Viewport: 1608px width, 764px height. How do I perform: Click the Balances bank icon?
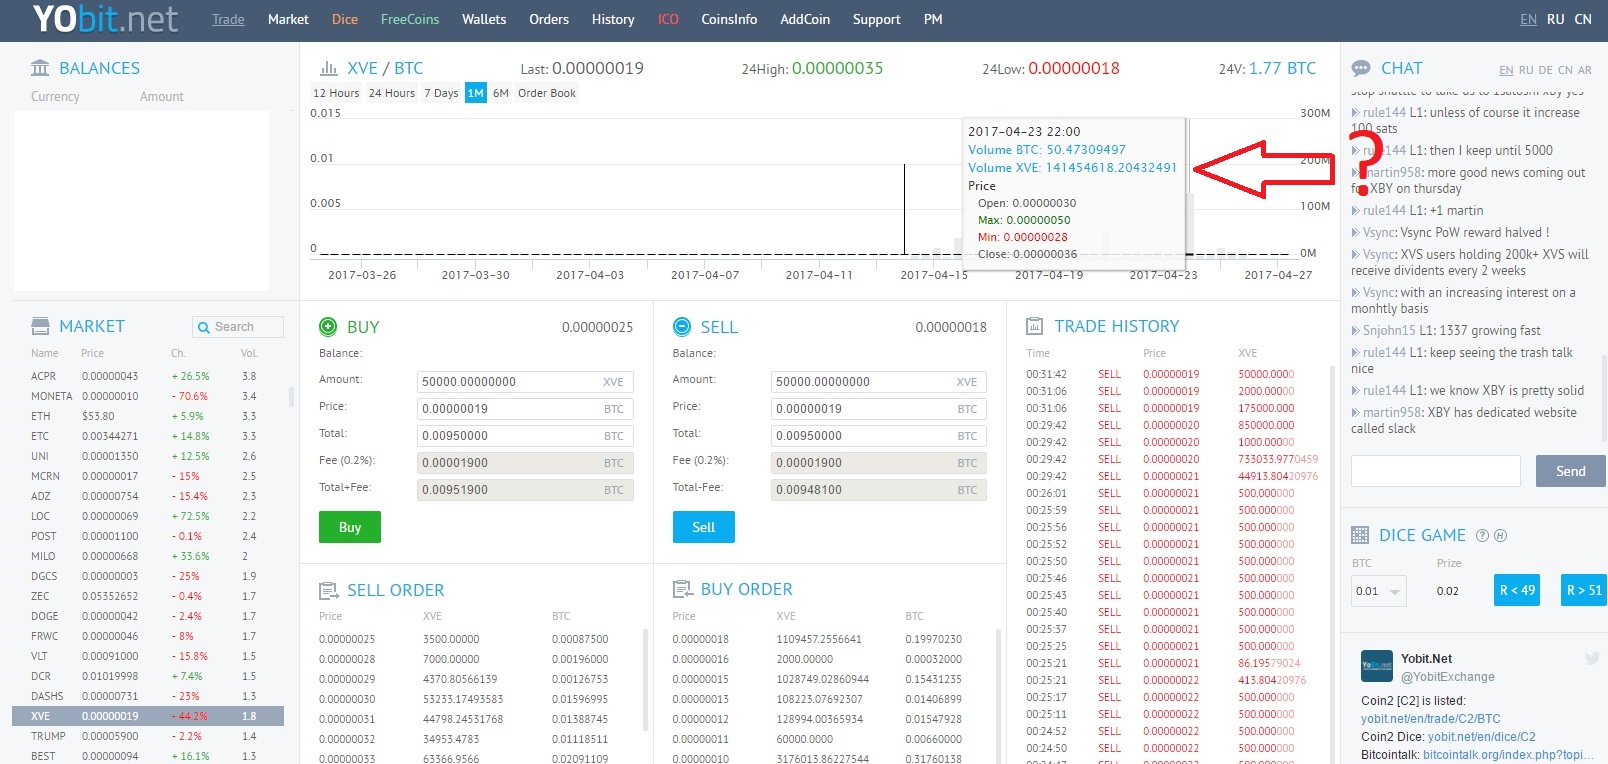40,68
